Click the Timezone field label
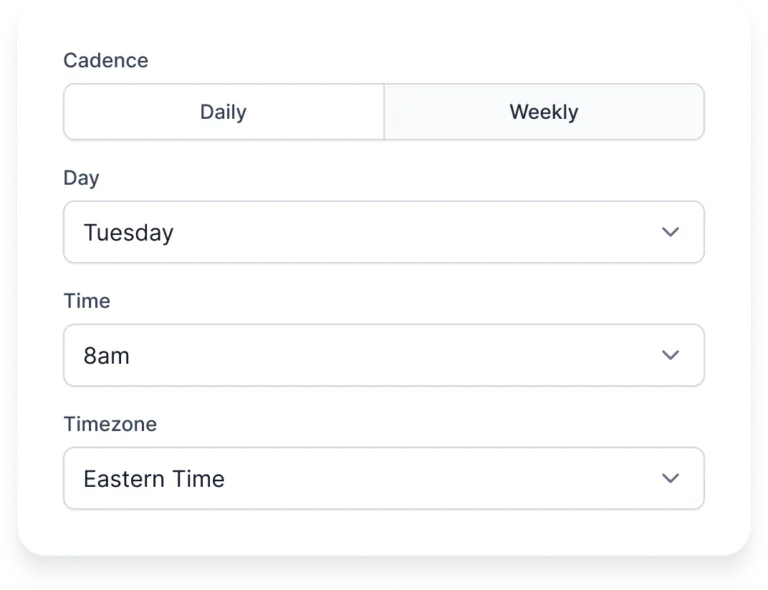Image resolution: width=768 pixels, height=590 pixels. [110, 424]
